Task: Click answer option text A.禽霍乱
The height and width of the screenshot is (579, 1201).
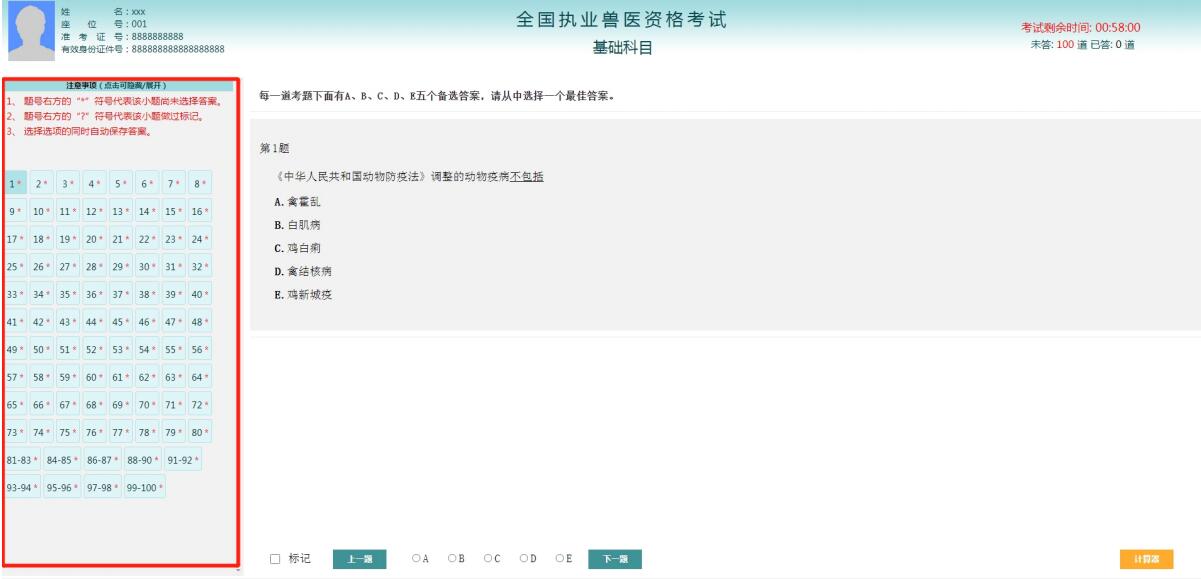Action: pyautogui.click(x=297, y=201)
